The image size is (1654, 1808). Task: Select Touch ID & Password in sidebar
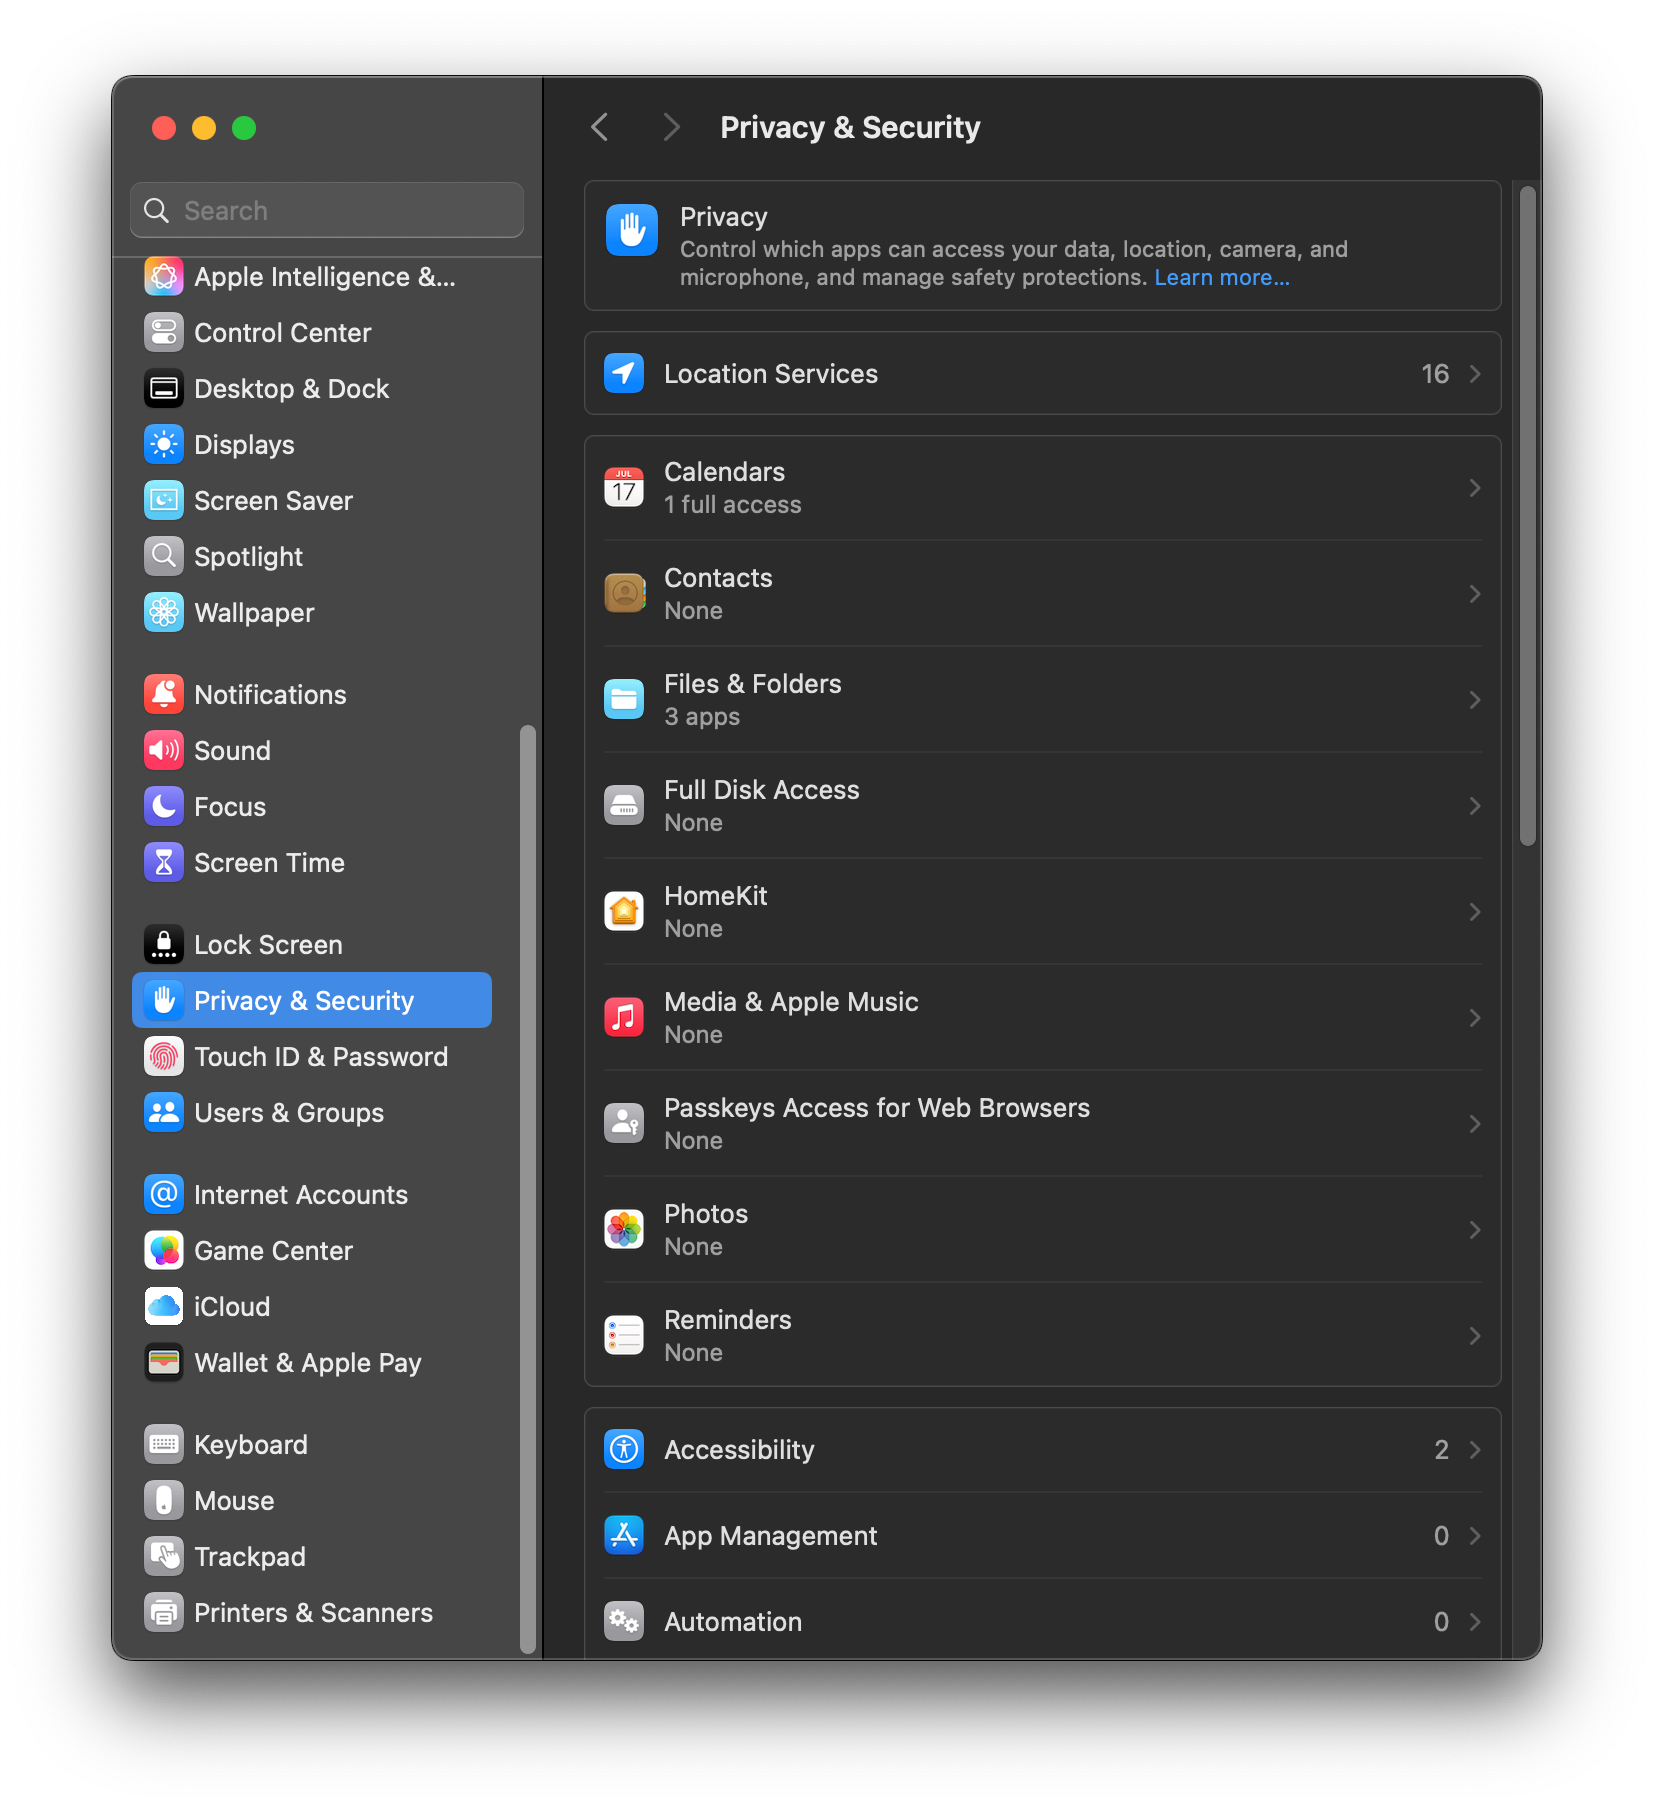click(312, 1057)
